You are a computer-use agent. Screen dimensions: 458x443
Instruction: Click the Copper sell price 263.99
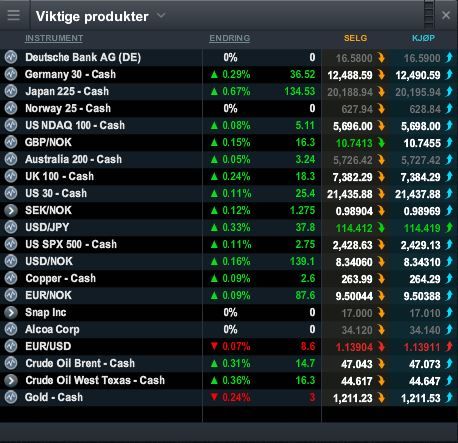coord(357,279)
